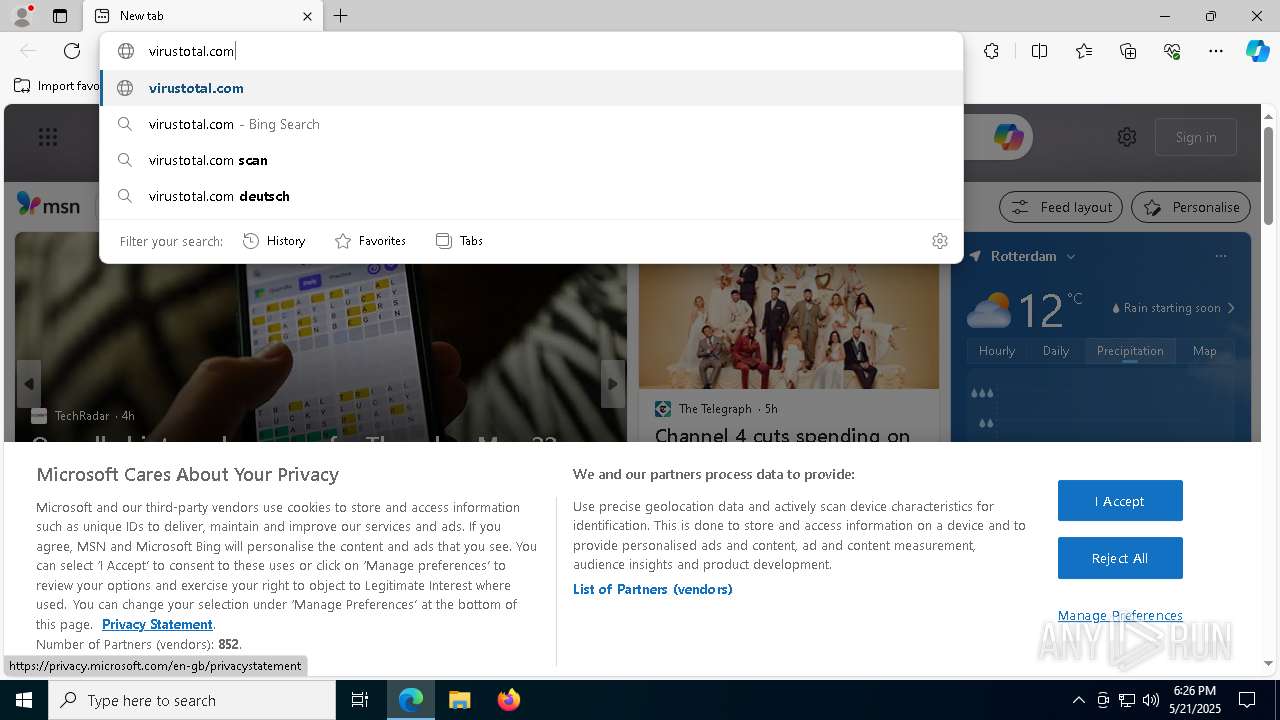Image resolution: width=1280 pixels, height=720 pixels.
Task: Click I Accept on privacy banner
Action: point(1120,501)
